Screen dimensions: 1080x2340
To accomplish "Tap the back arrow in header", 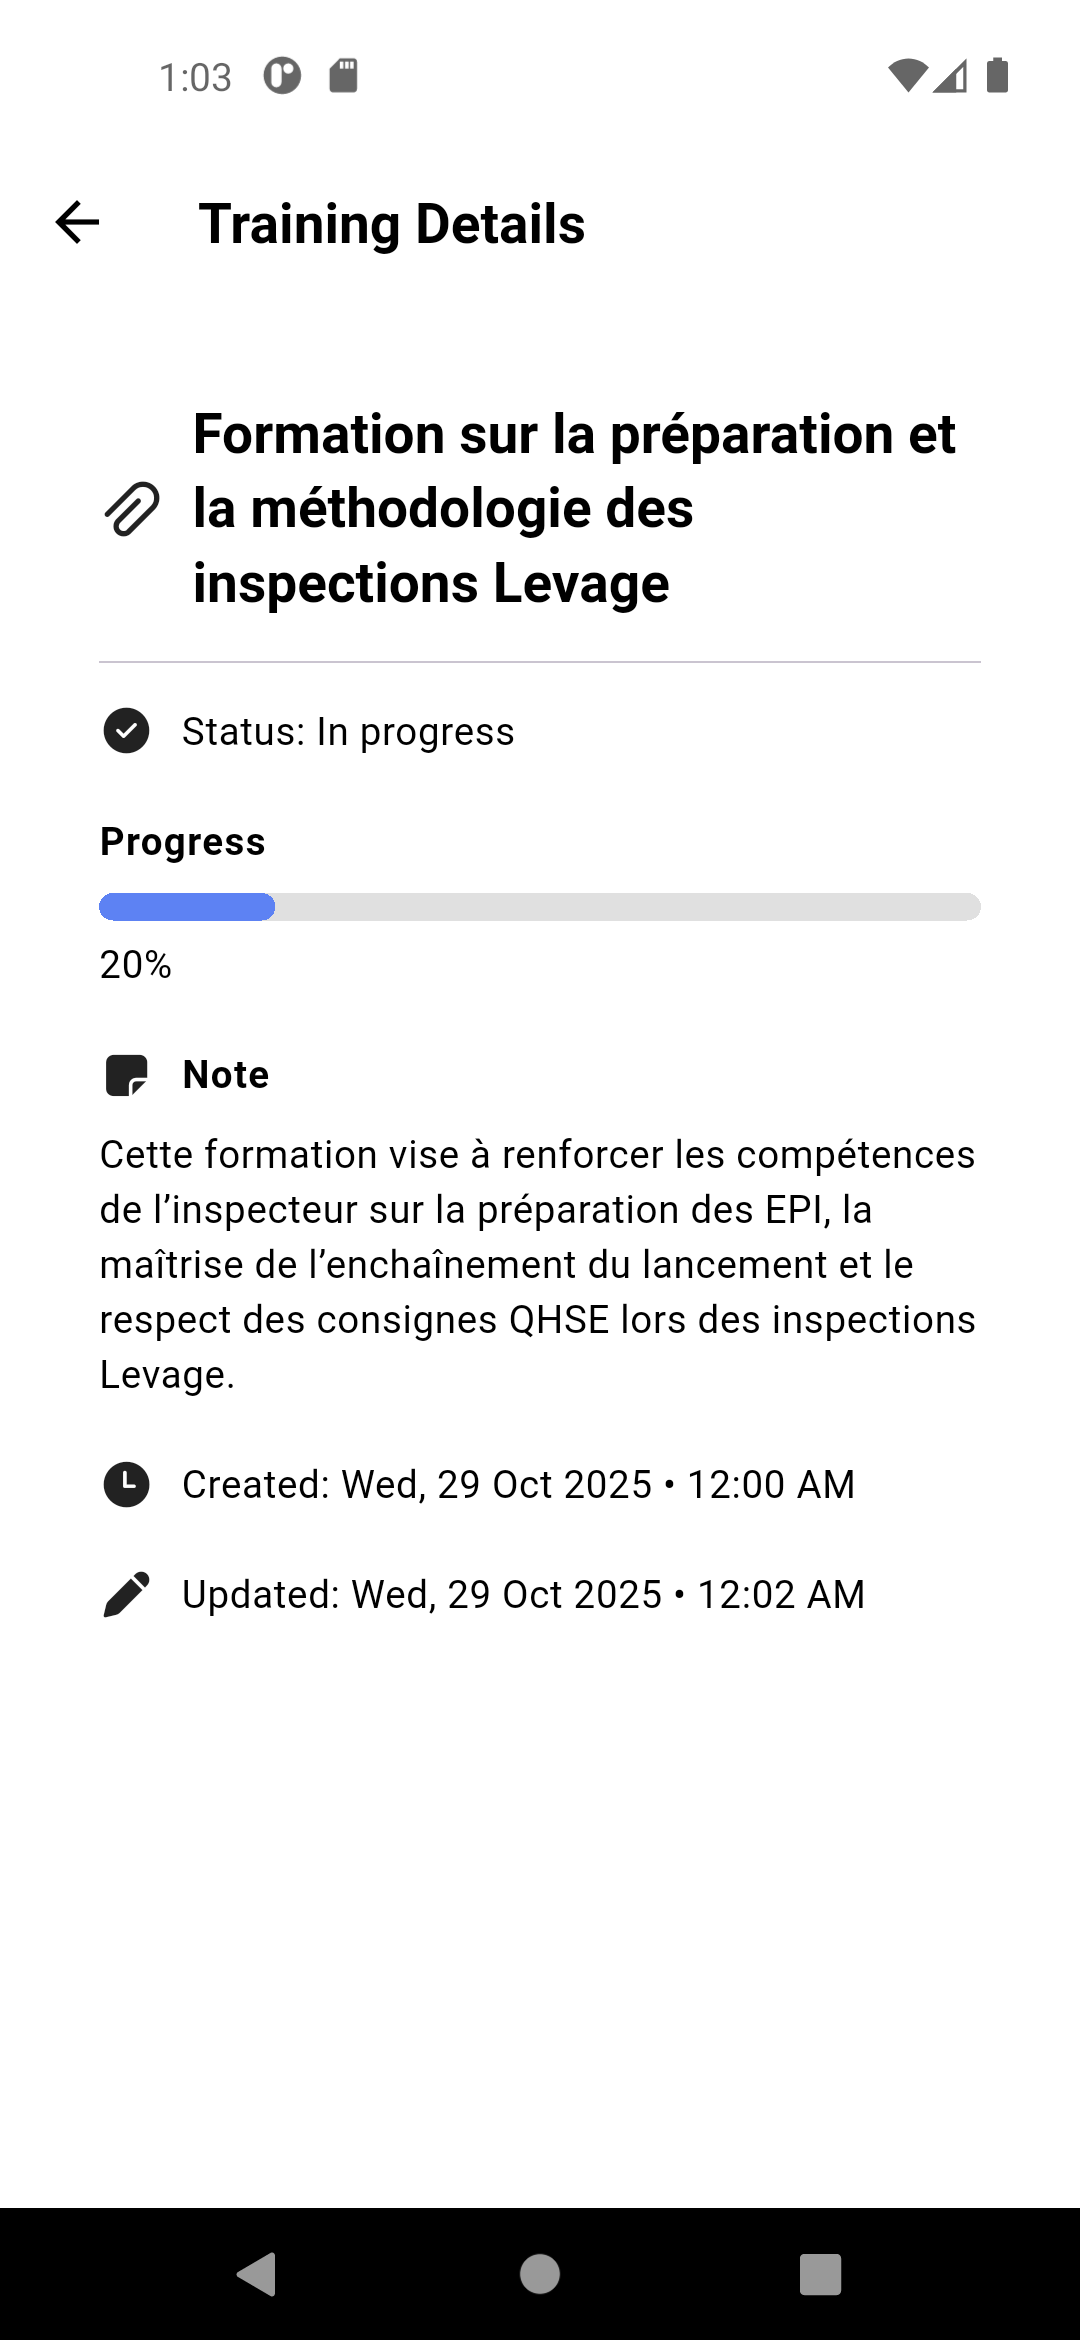I will click(77, 222).
